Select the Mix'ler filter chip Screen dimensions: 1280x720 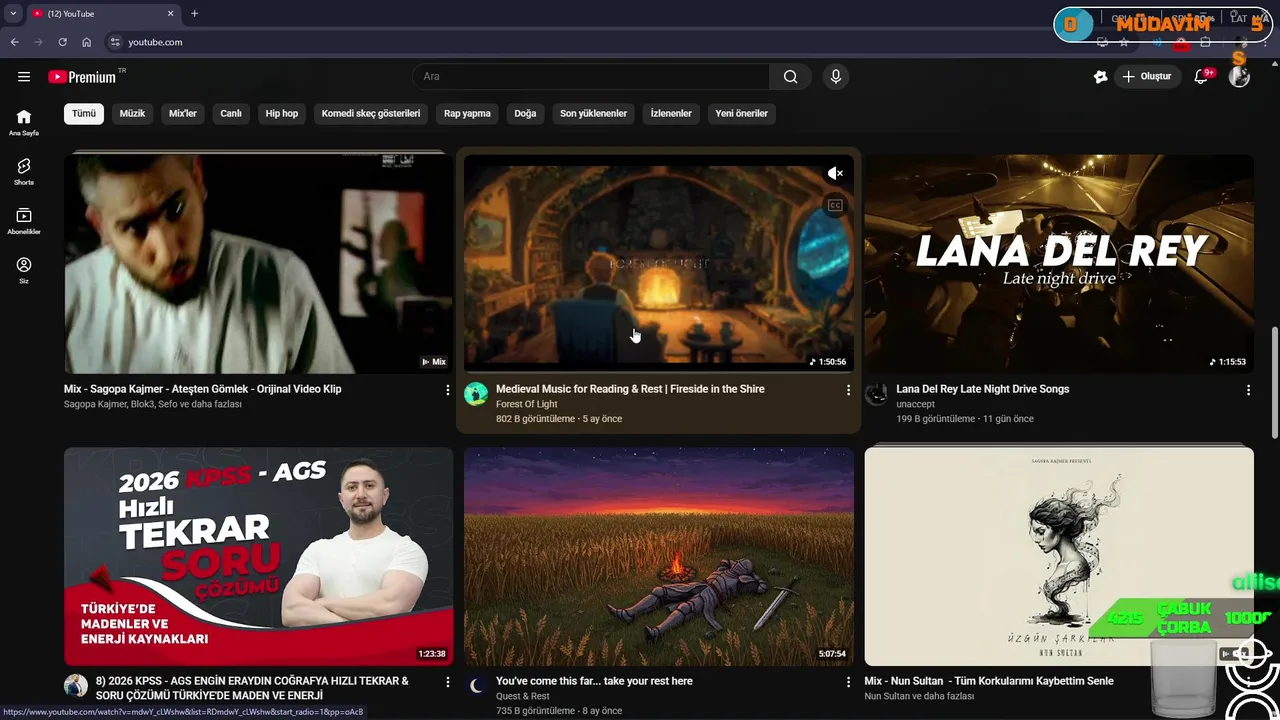pos(183,114)
